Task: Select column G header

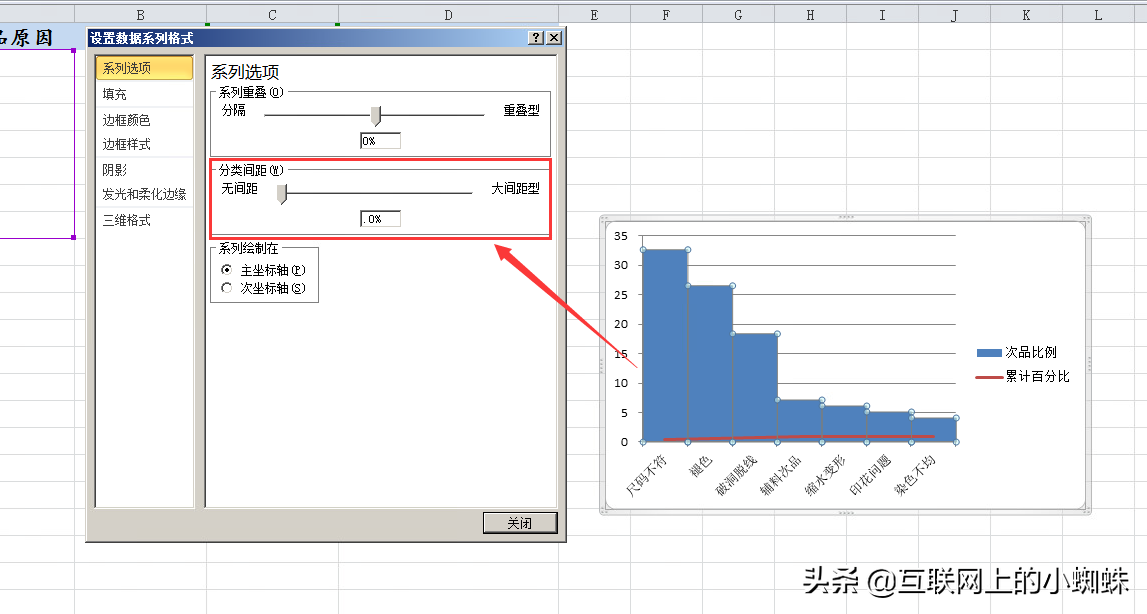Action: pos(738,15)
